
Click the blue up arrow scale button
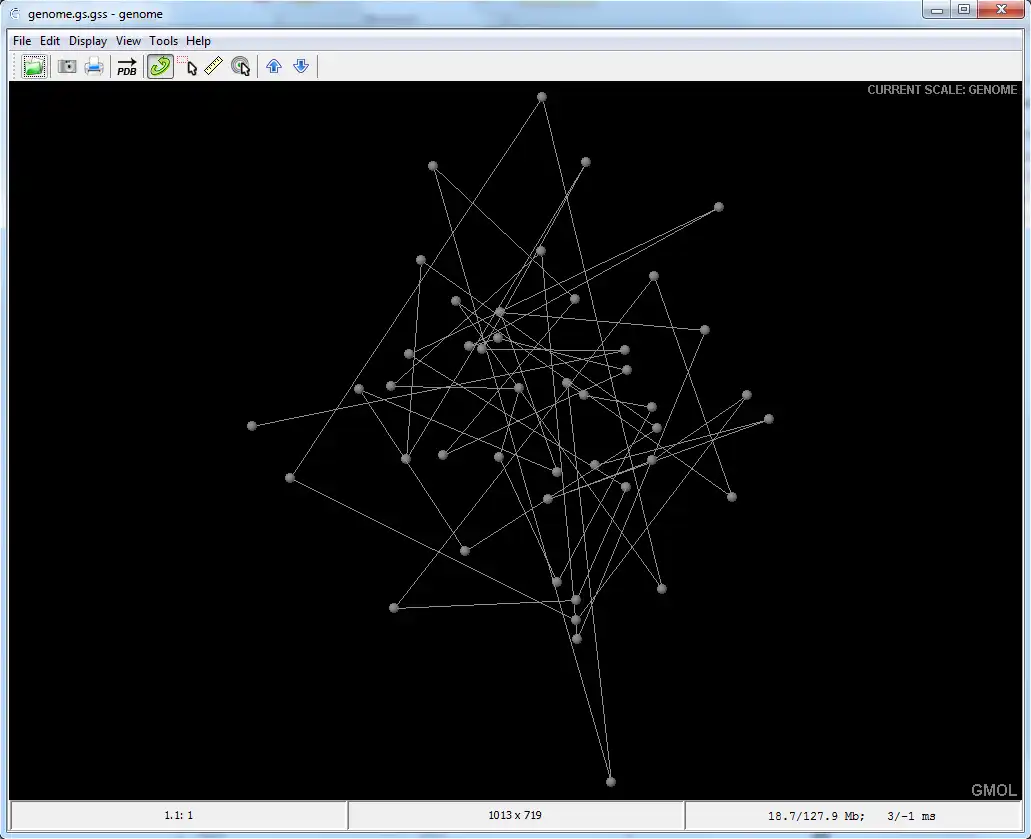tap(274, 66)
